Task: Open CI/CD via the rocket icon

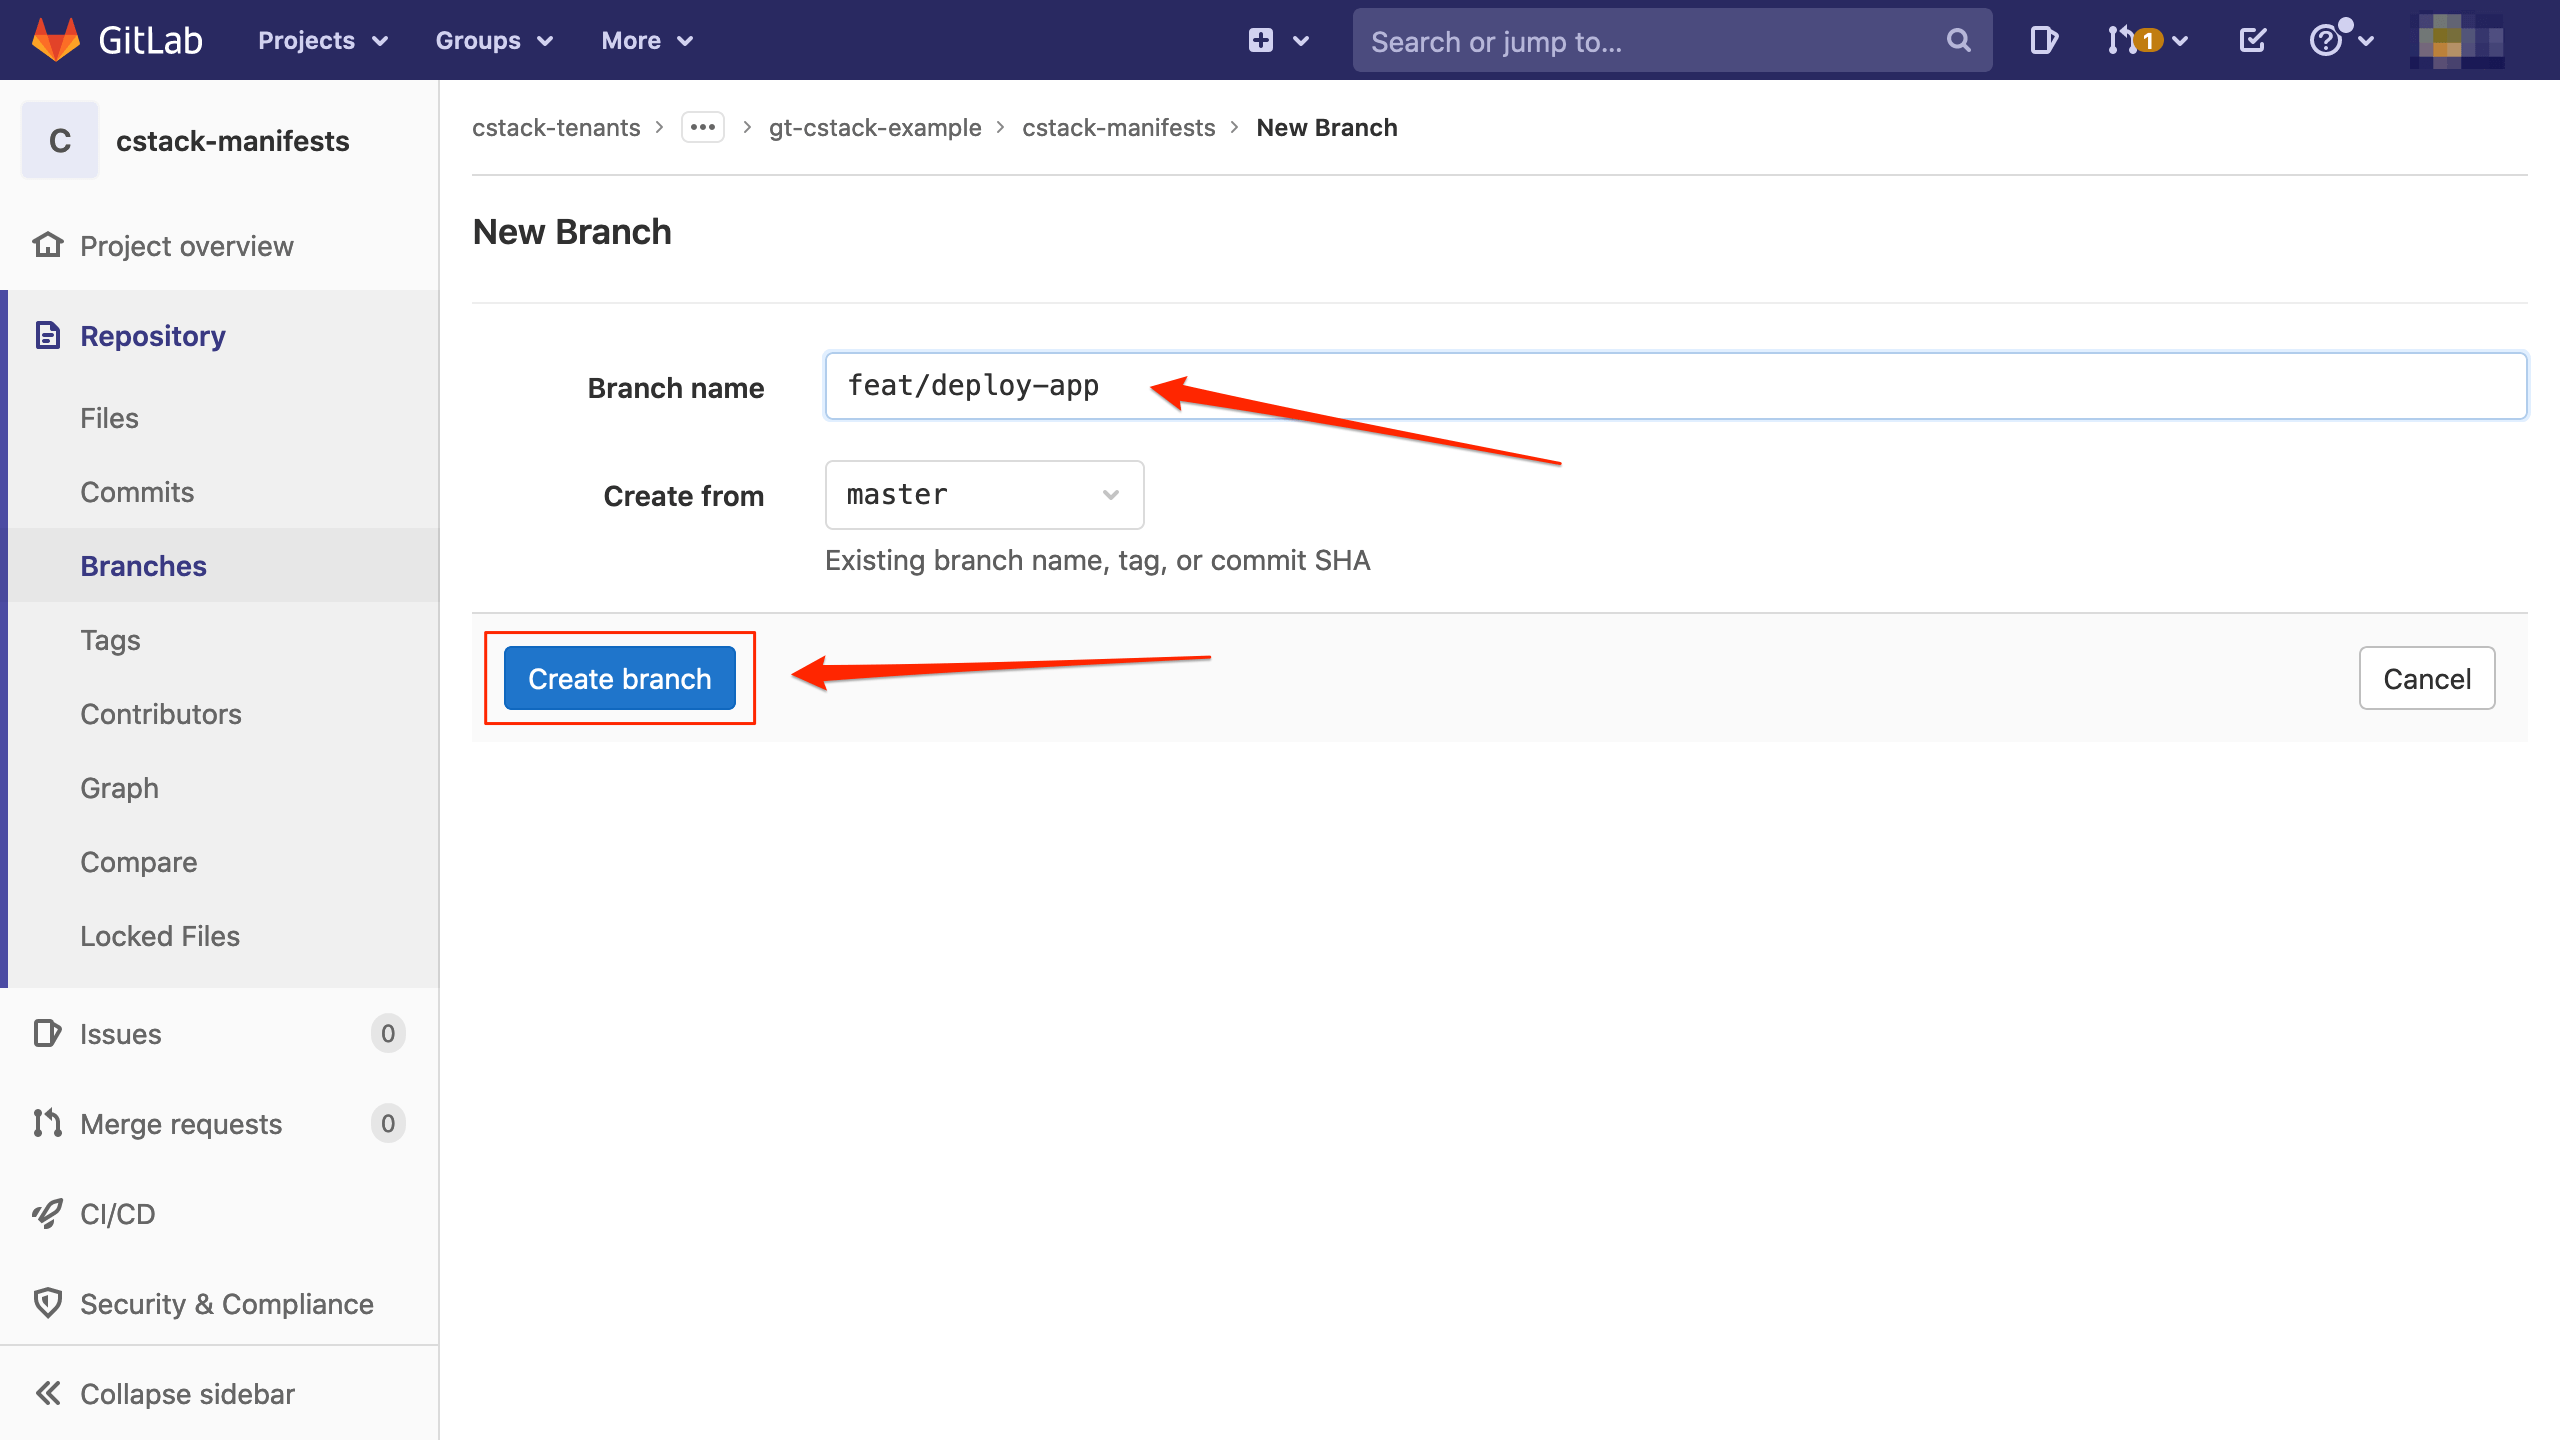Action: coord(47,1213)
